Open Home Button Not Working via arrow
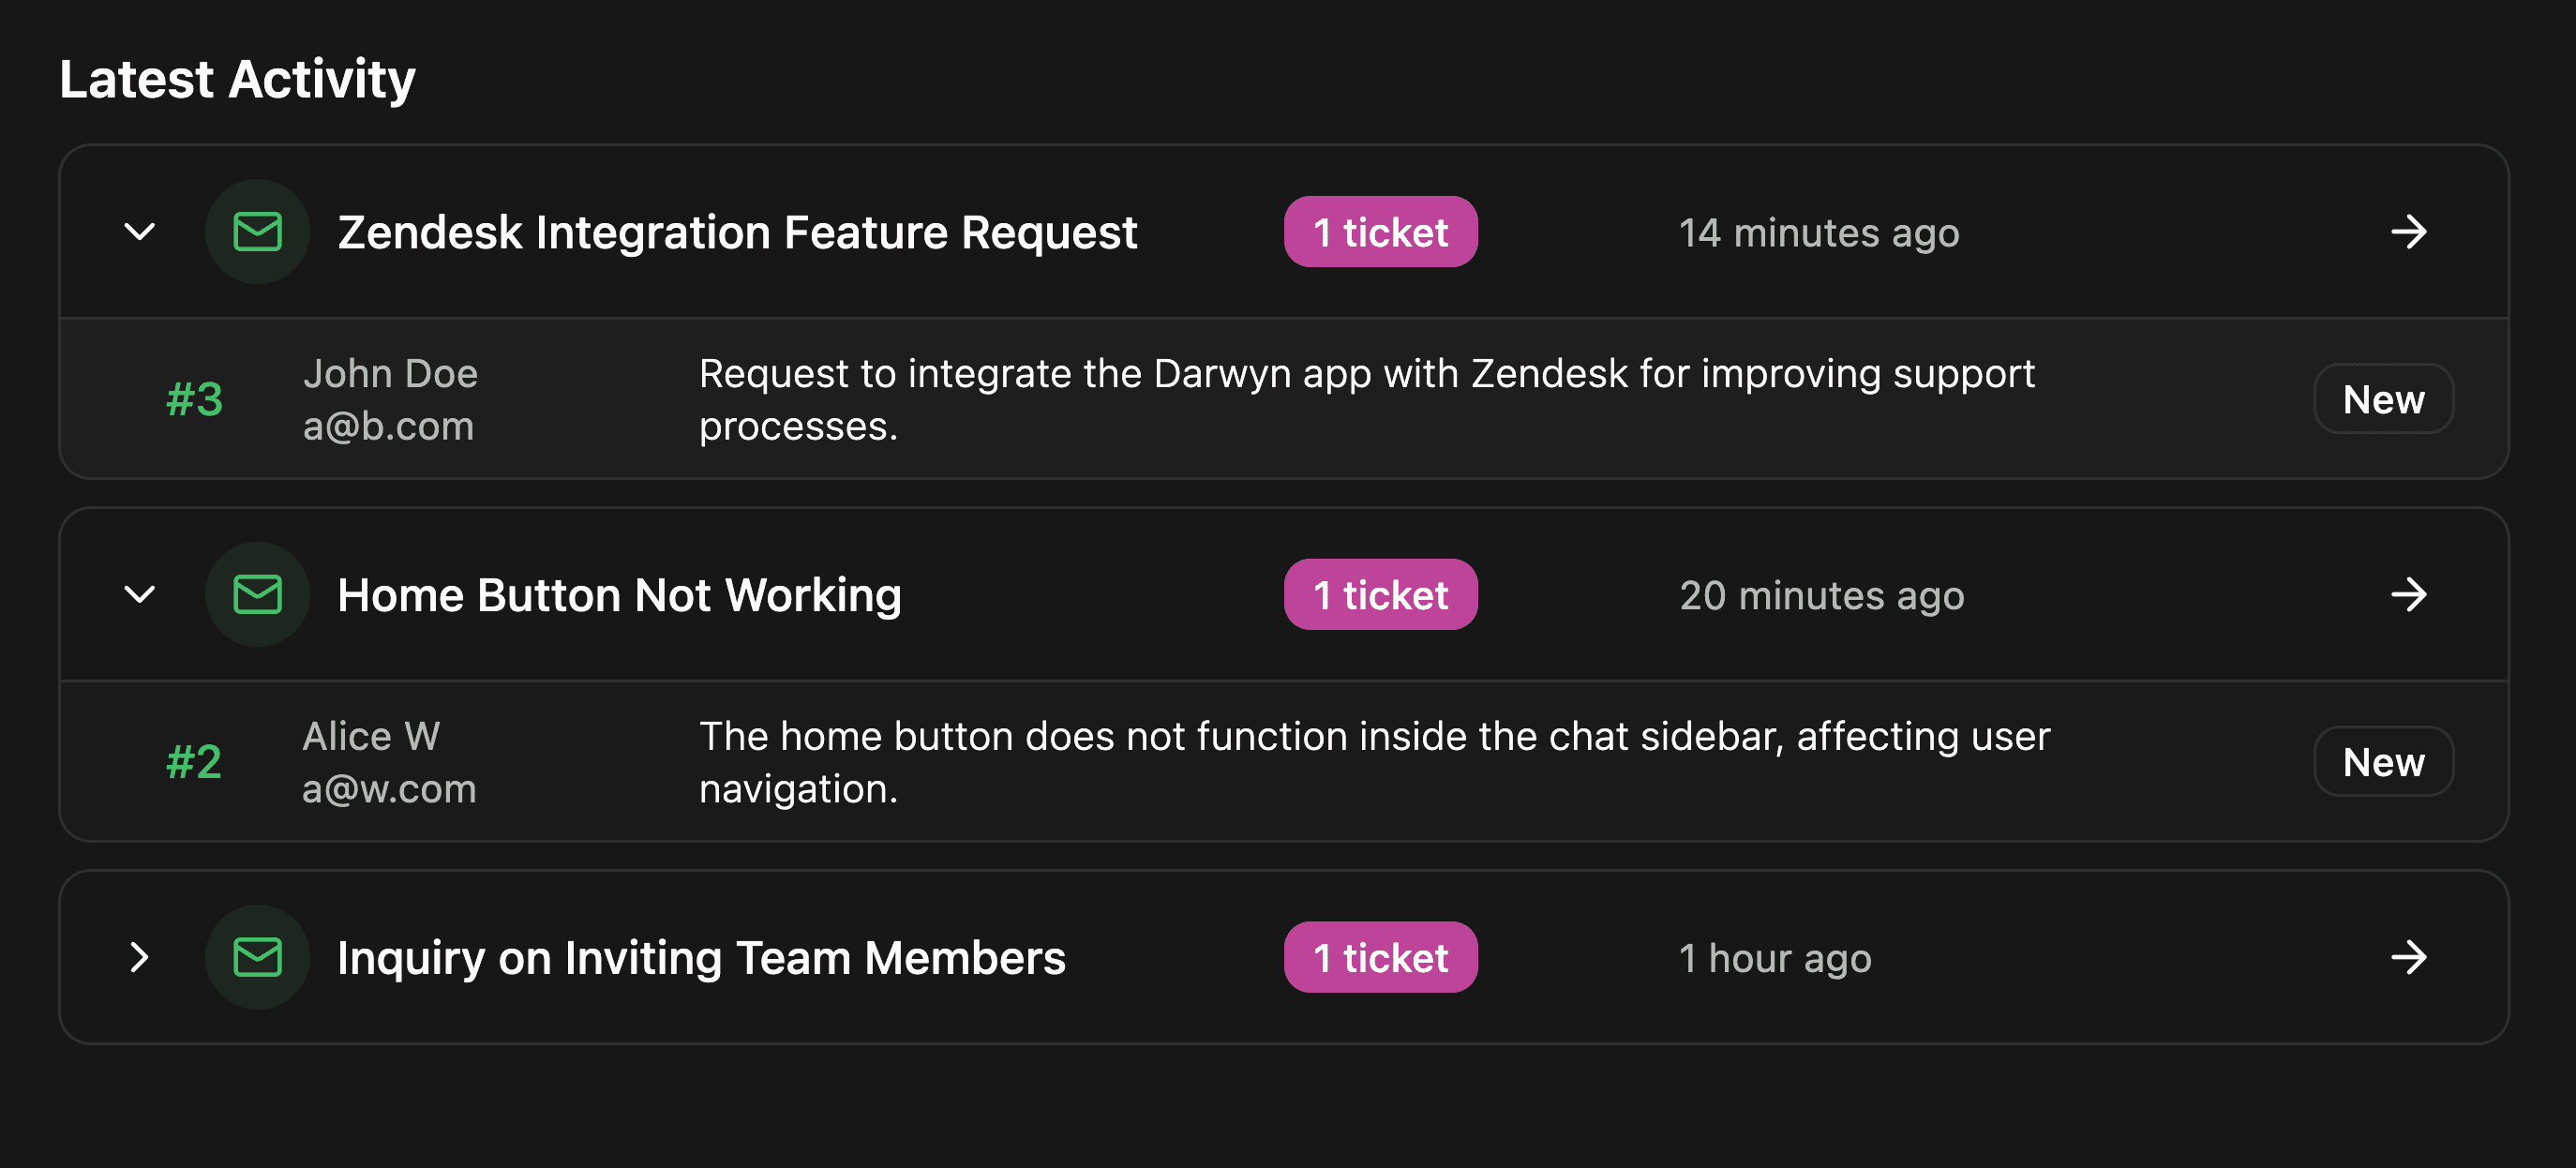Viewport: 2576px width, 1168px height. point(2408,595)
